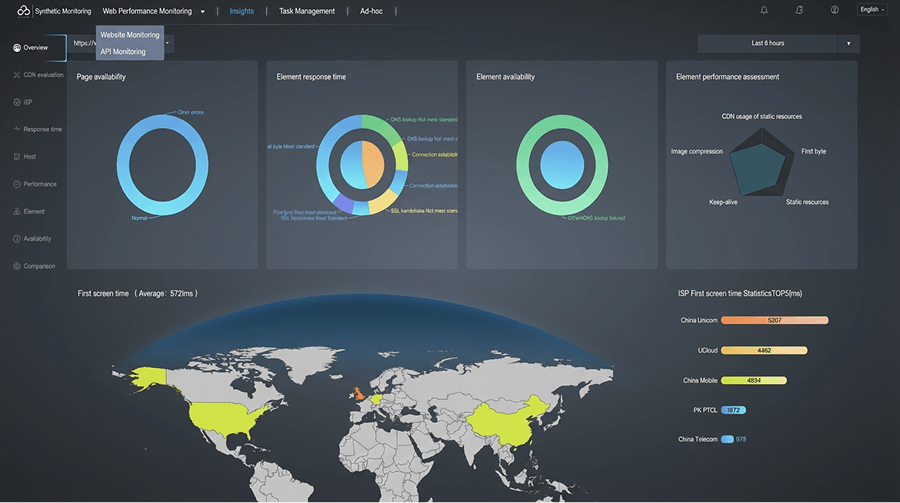Open the Response time sidebar link

pos(42,129)
